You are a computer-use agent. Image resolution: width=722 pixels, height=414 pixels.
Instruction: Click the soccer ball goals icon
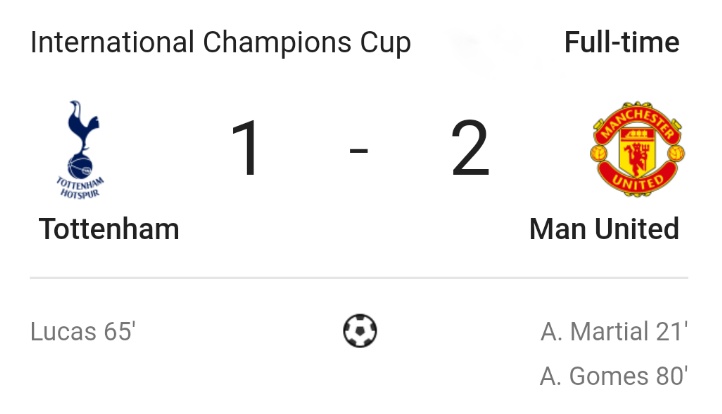click(x=360, y=330)
